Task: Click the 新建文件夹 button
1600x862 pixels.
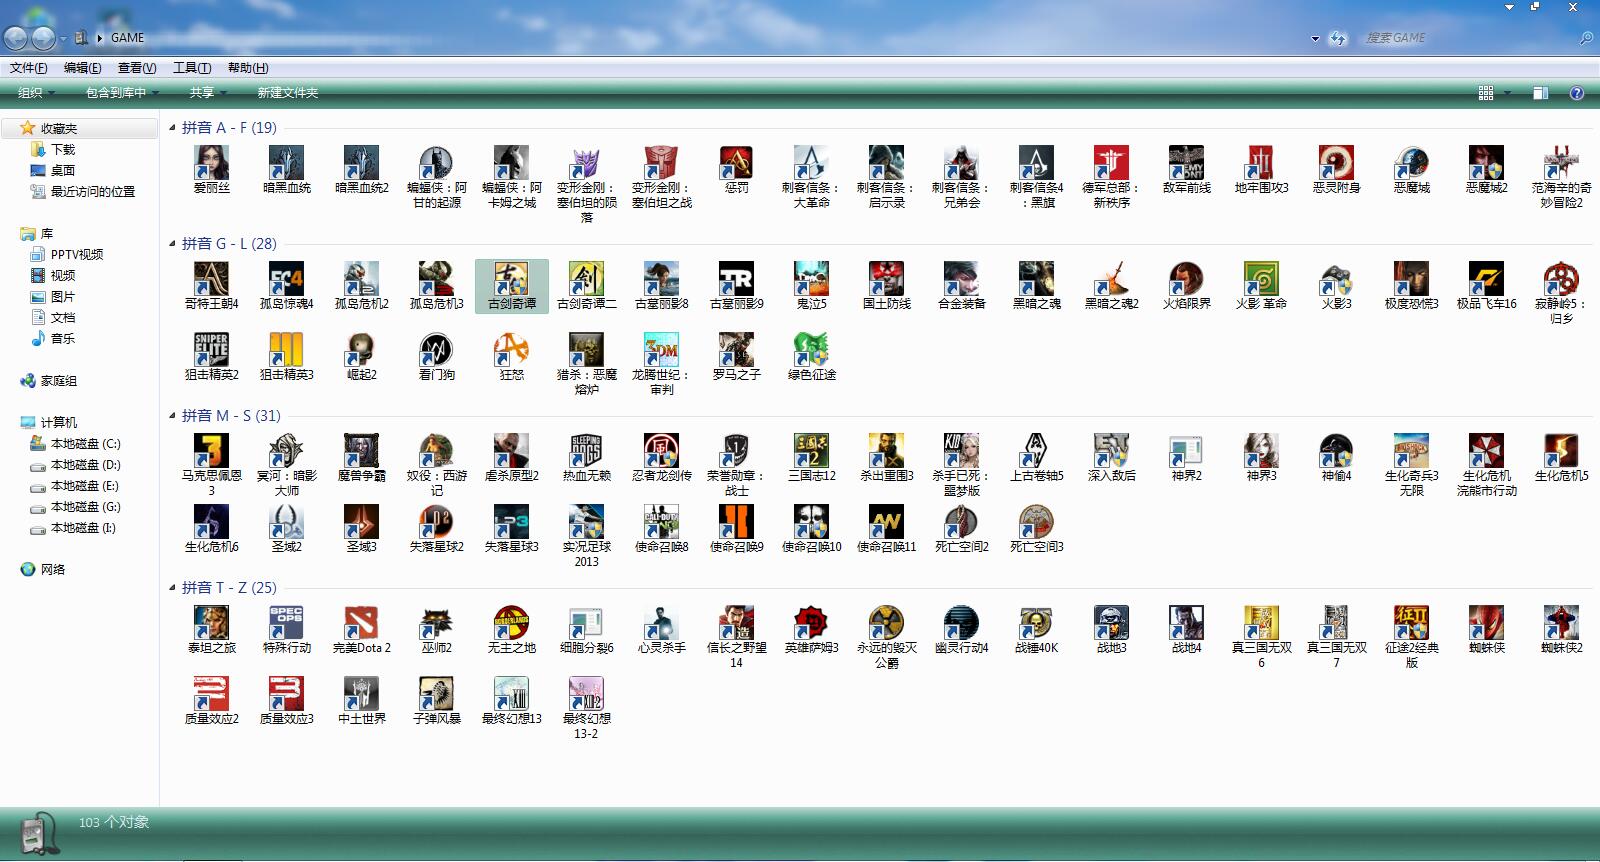Action: (x=288, y=92)
